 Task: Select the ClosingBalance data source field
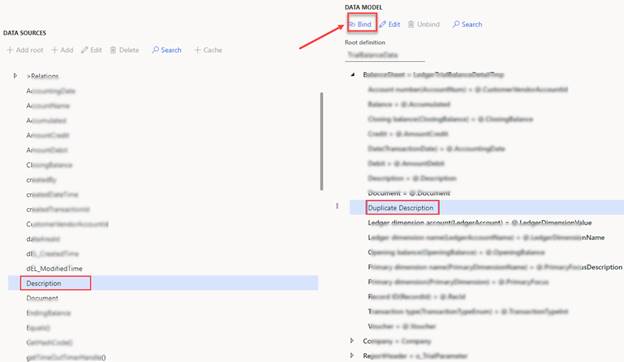click(49, 165)
